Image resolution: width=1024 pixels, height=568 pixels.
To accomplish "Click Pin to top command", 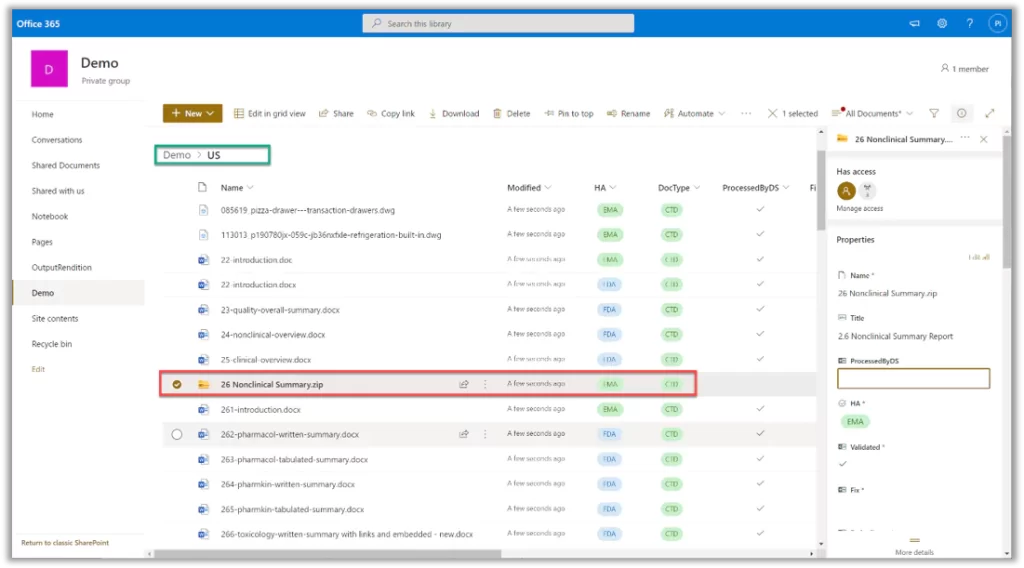I will pyautogui.click(x=568, y=114).
